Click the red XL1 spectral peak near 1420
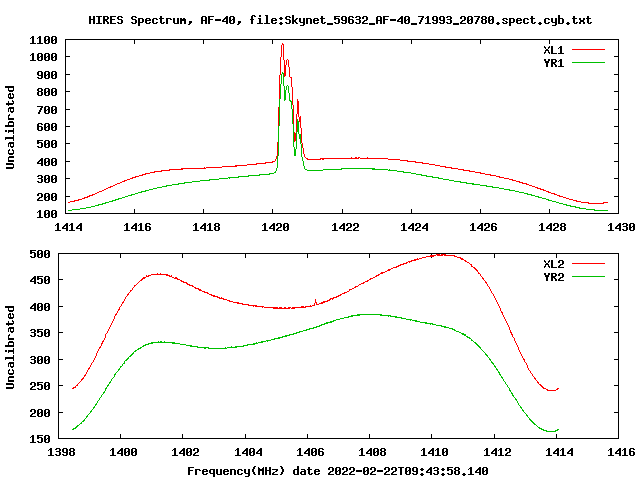Screen dimensions: 640x480 click(x=282, y=45)
